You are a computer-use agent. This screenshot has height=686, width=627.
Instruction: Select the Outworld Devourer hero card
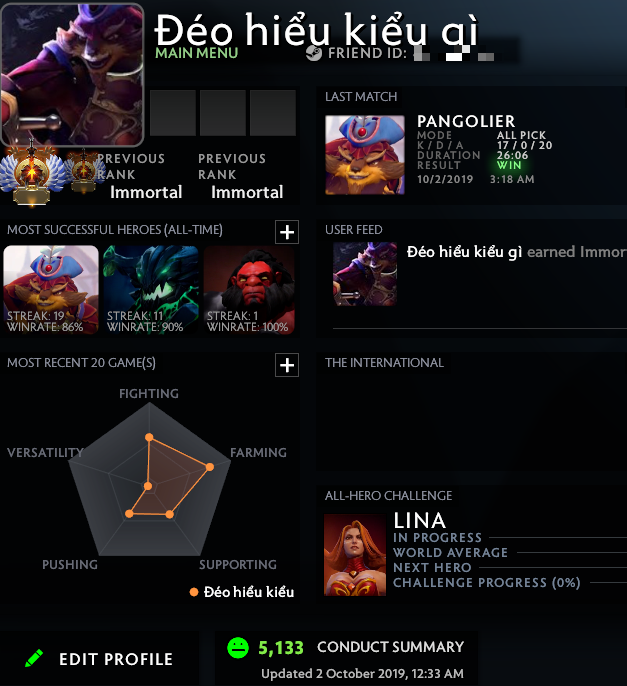tap(151, 290)
